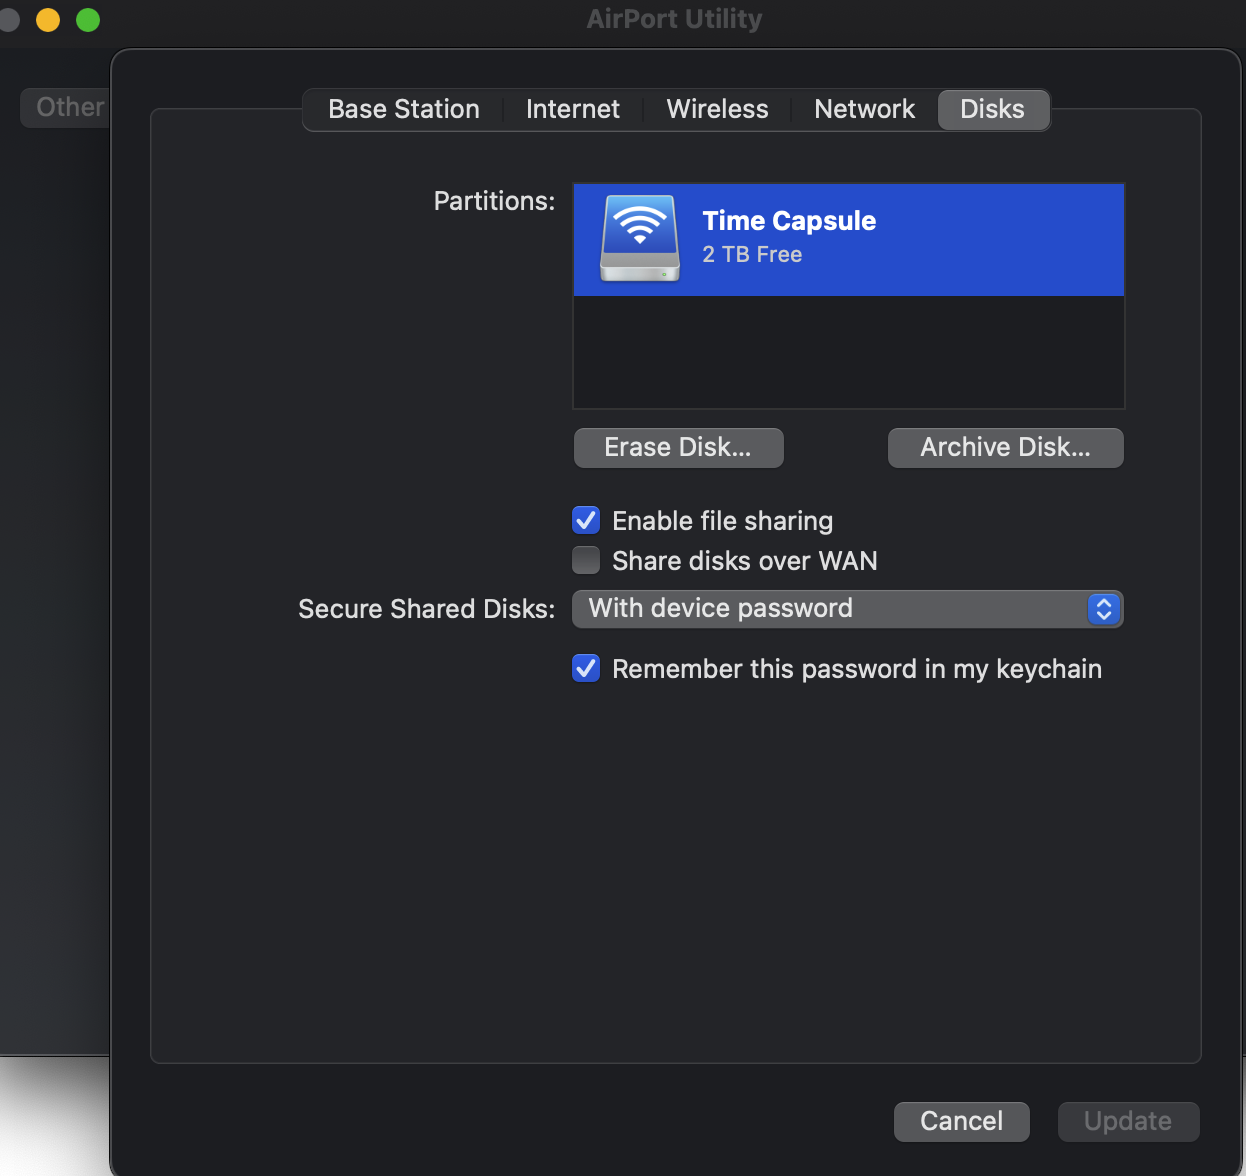Image resolution: width=1246 pixels, height=1176 pixels.
Task: Select the Network tab
Action: [865, 109]
